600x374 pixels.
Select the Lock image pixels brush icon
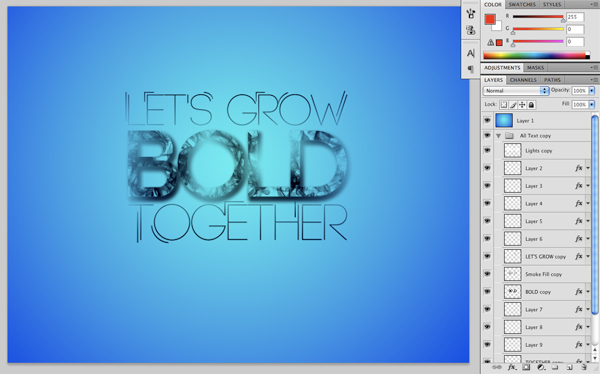513,105
